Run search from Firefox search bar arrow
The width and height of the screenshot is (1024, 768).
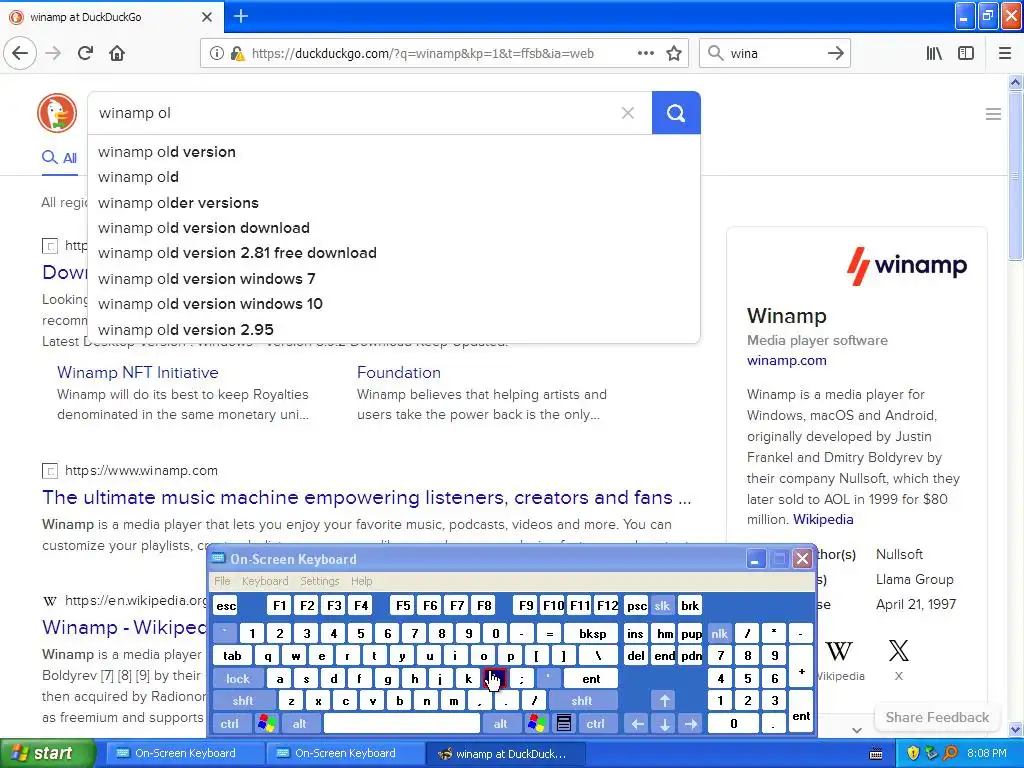(836, 54)
